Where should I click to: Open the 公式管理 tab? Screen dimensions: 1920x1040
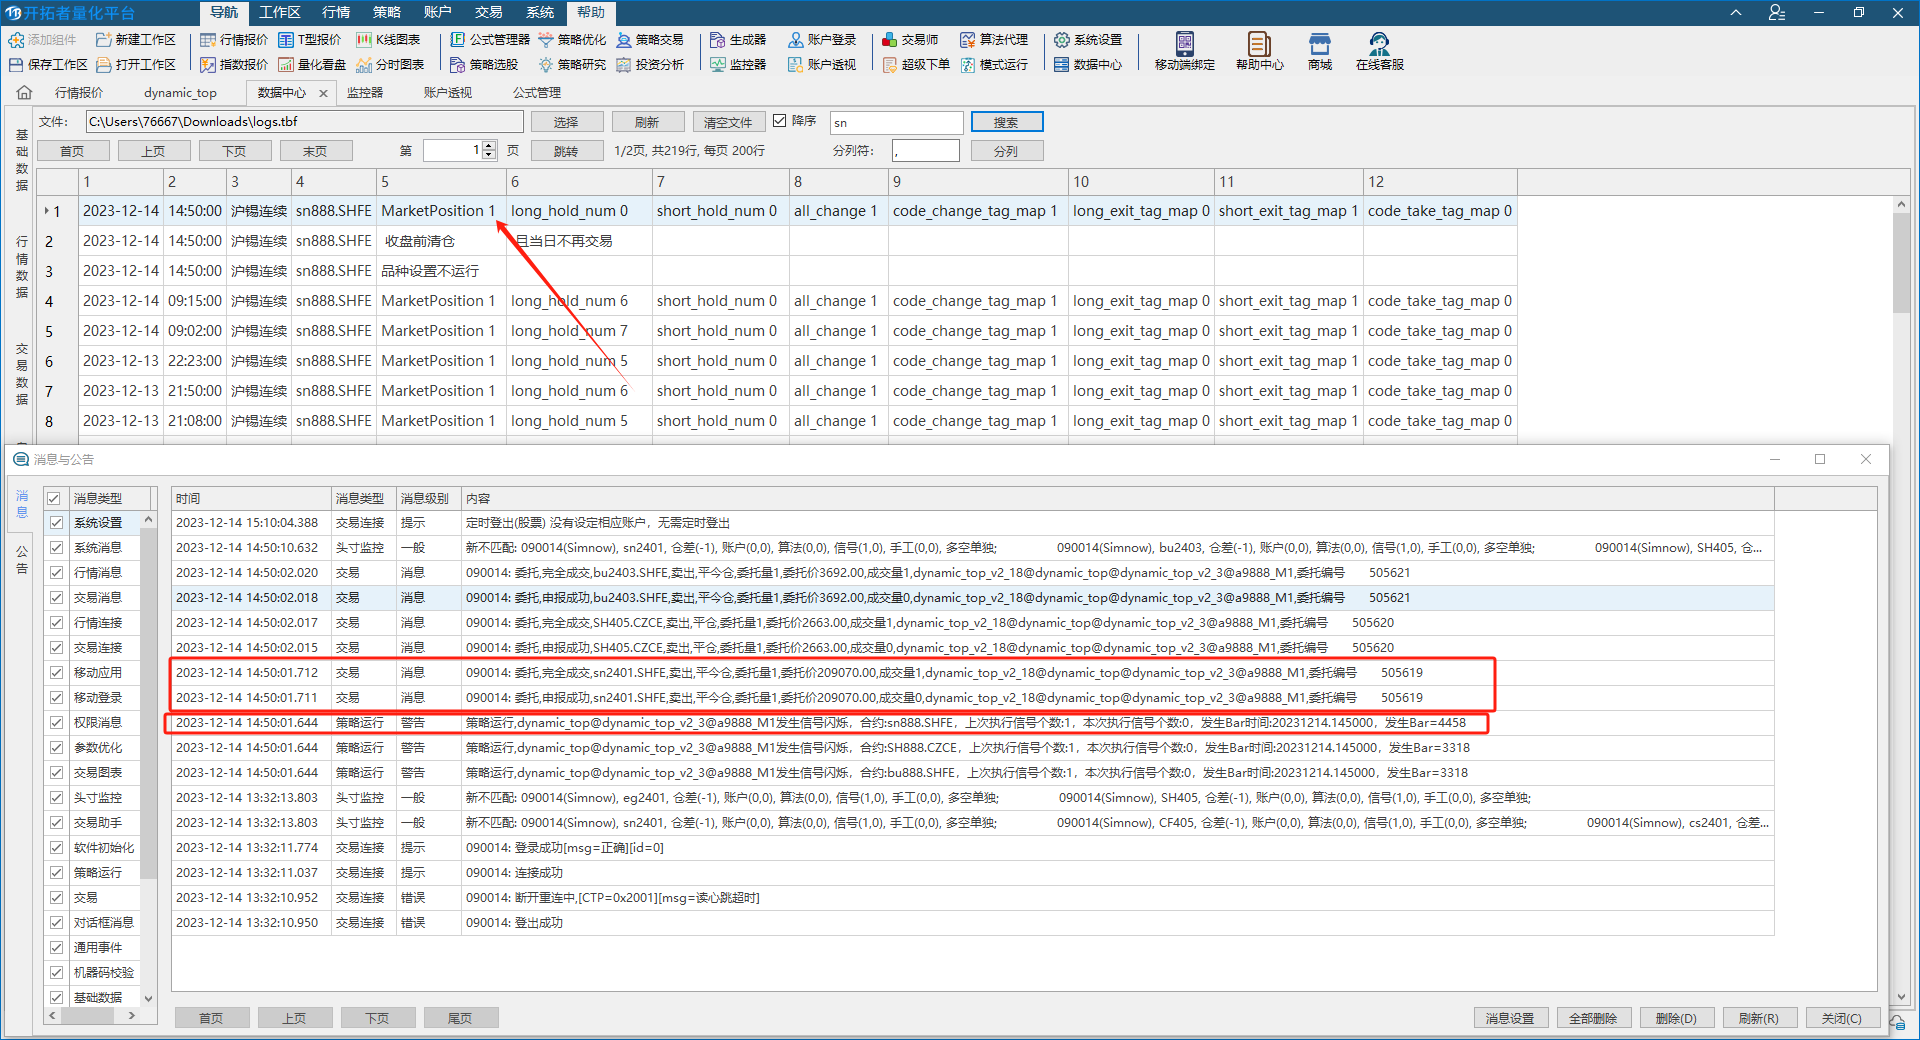[537, 92]
